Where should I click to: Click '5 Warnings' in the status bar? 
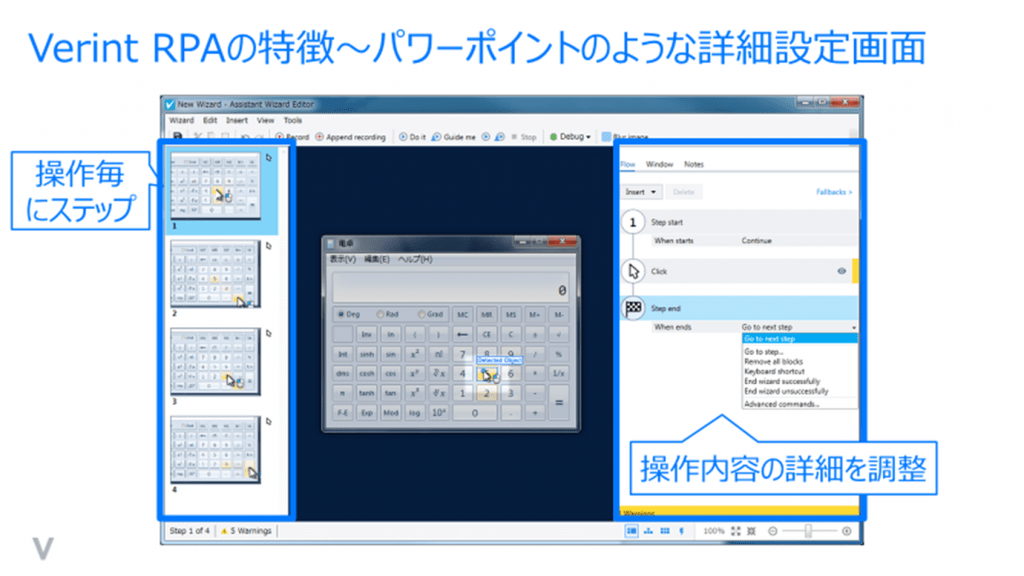coord(246,531)
